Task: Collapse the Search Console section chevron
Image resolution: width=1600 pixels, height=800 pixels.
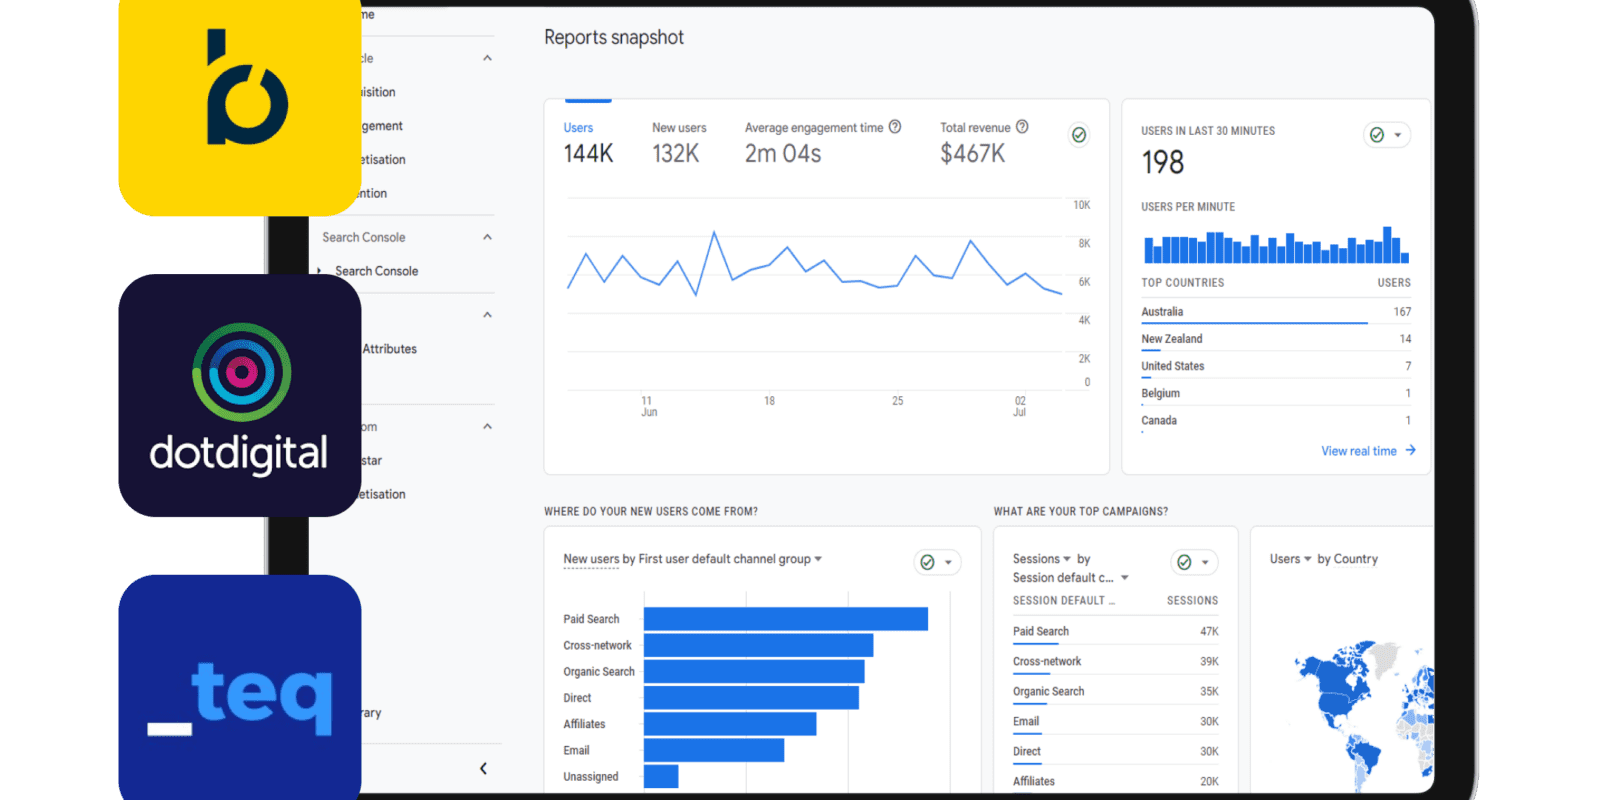Action: point(487,237)
